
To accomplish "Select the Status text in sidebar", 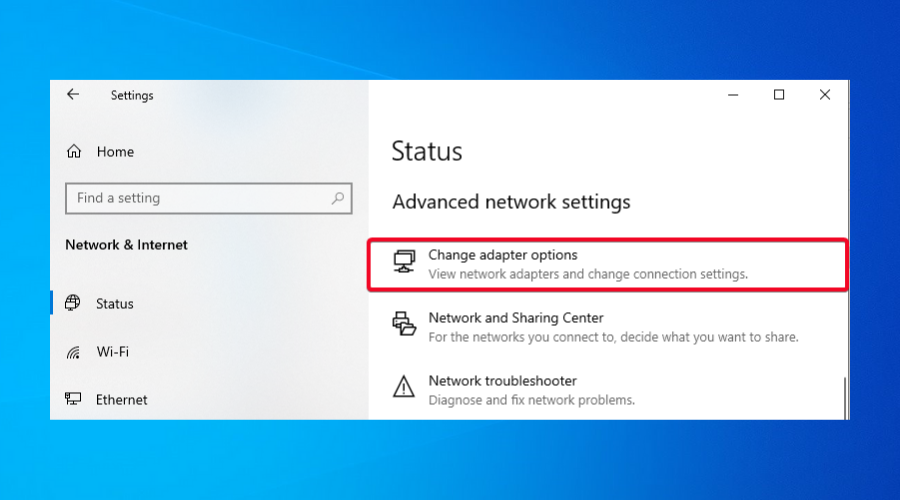I will 114,303.
